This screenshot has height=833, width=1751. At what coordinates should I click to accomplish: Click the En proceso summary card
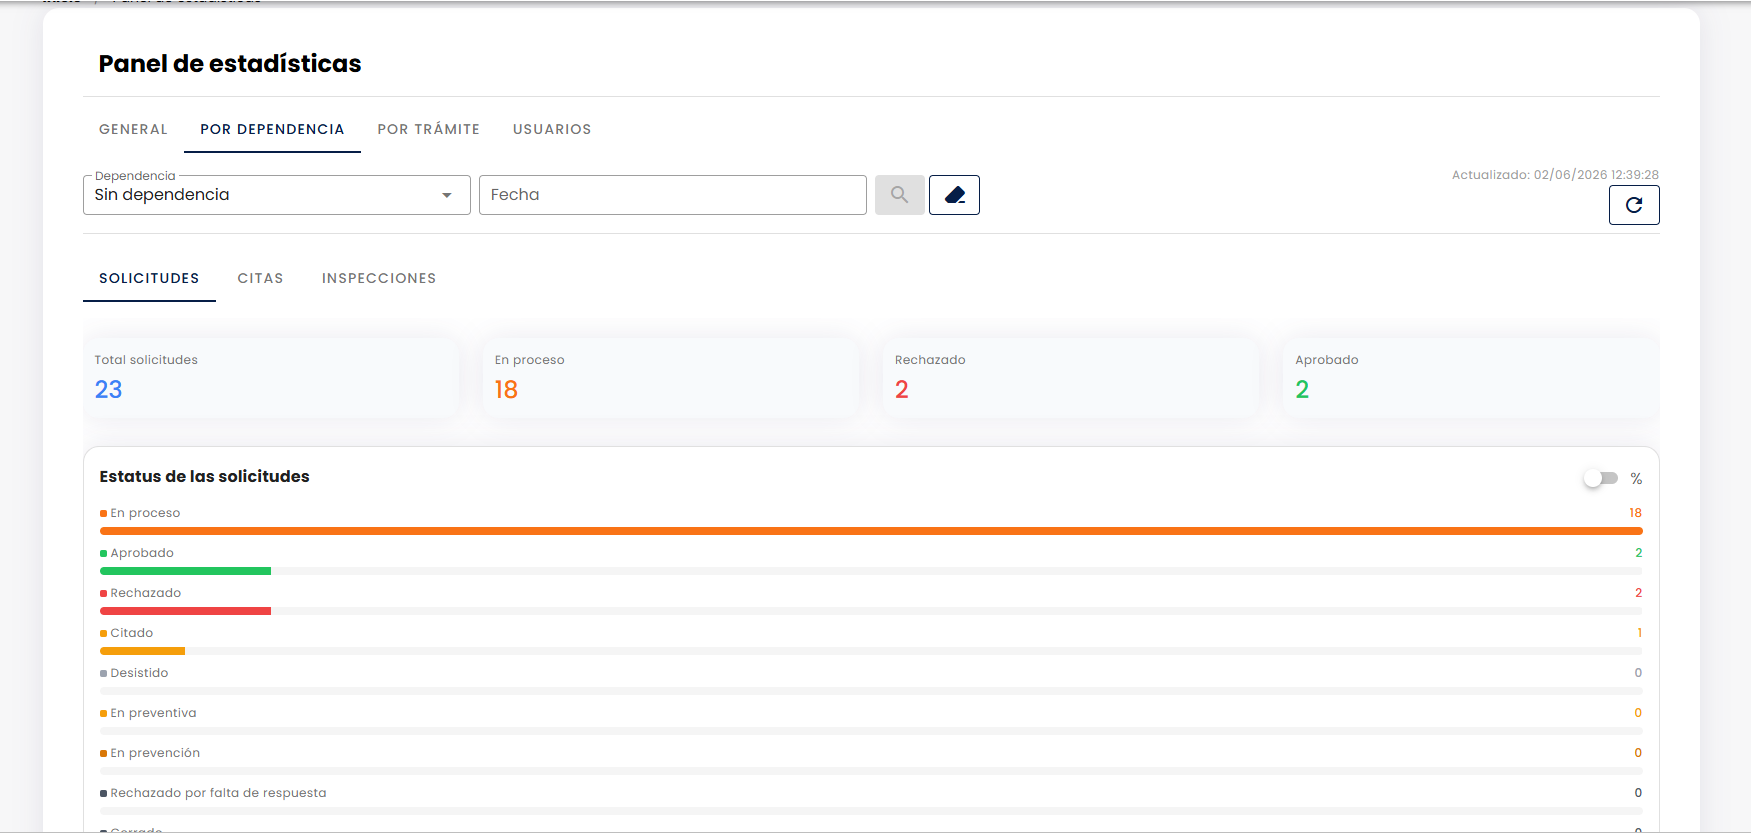[x=671, y=378]
